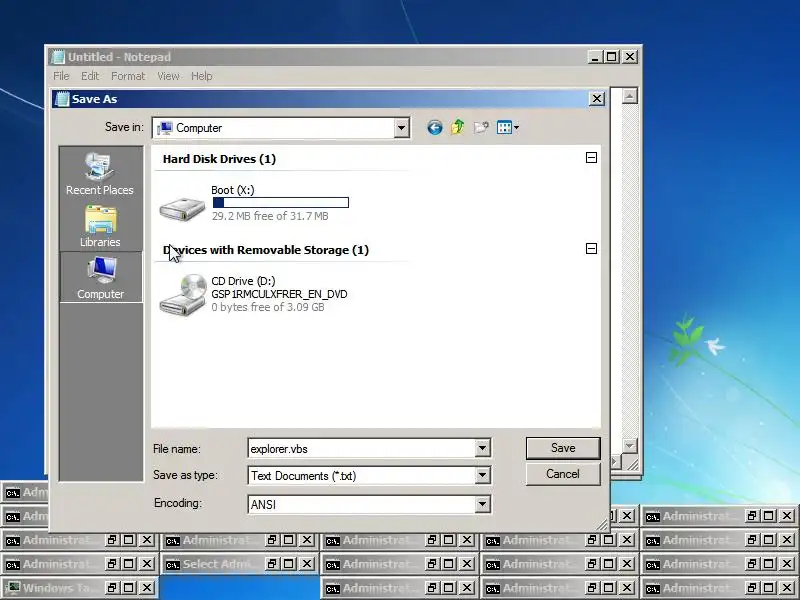Click Boot (X:) capacity bar
Image resolution: width=800 pixels, height=600 pixels.
pyautogui.click(x=281, y=203)
